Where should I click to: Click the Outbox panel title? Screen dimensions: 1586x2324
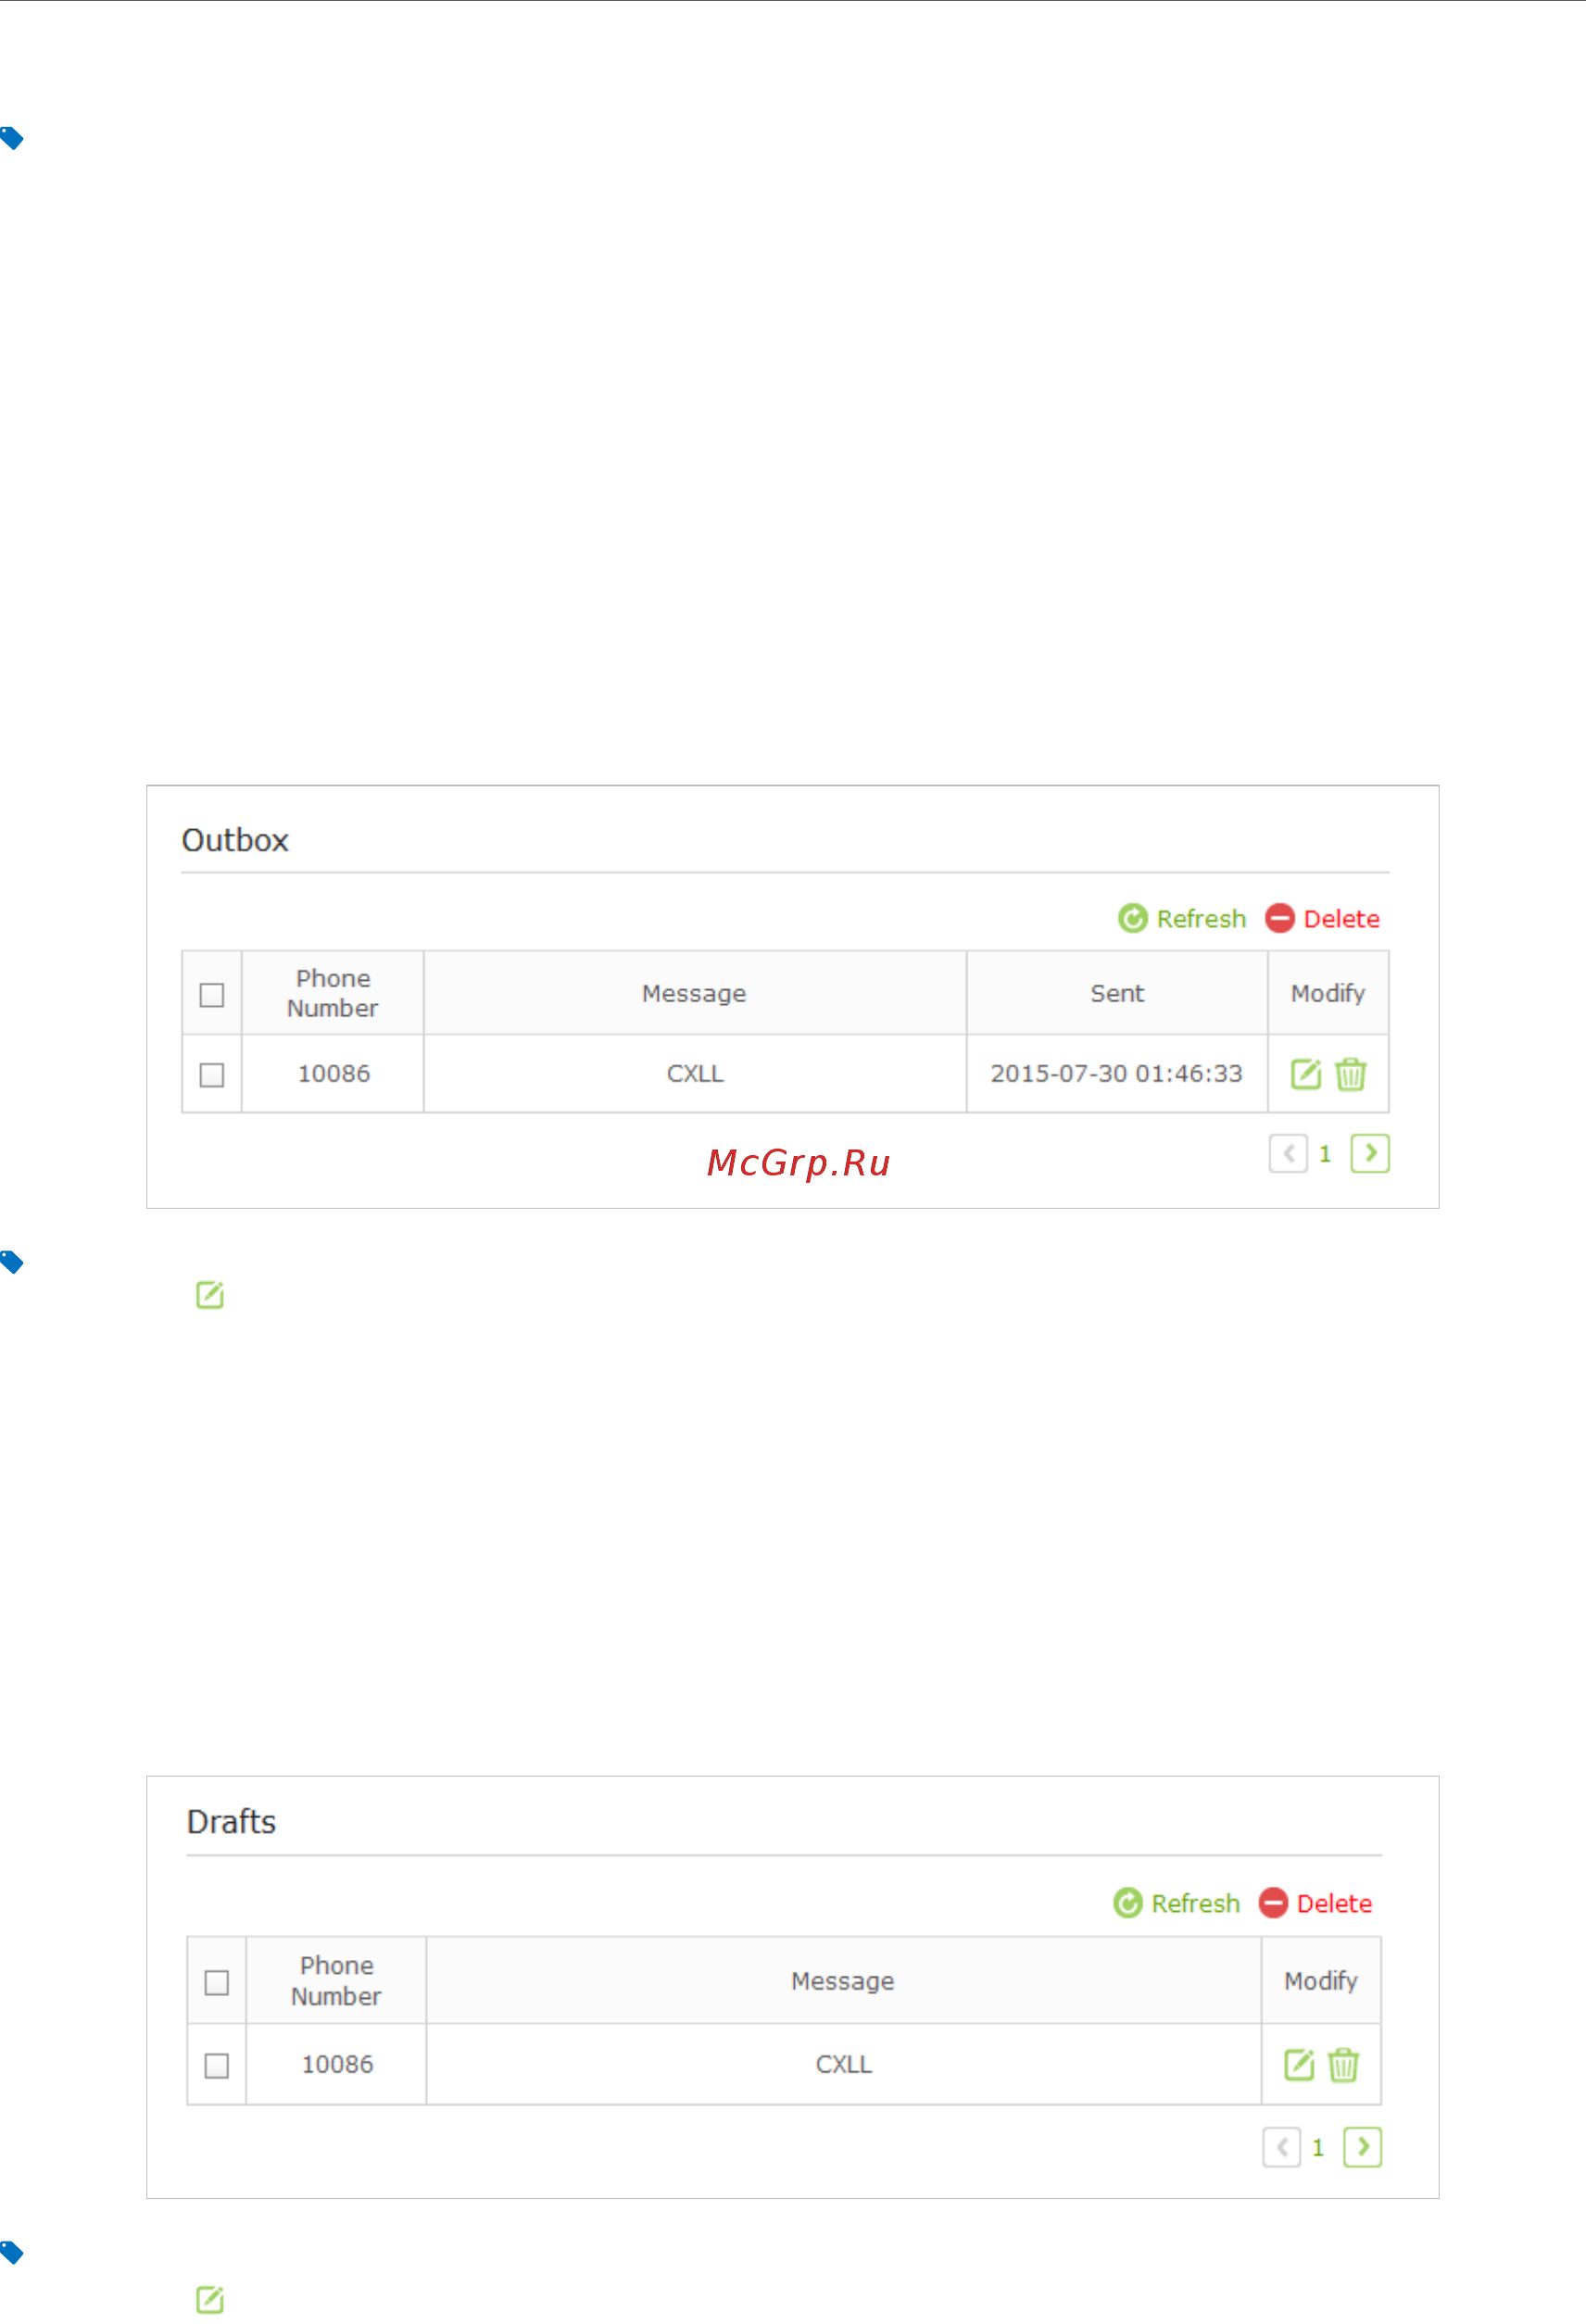pos(235,840)
